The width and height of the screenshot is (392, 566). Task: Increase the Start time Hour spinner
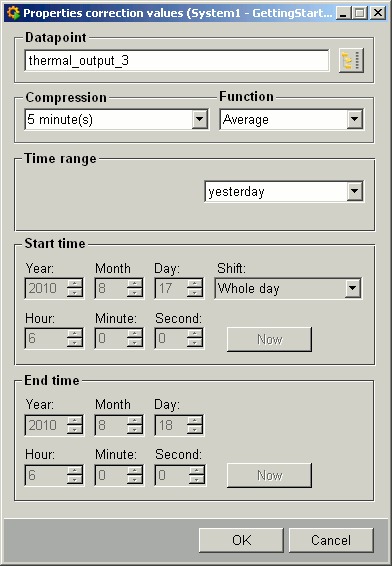point(75,334)
